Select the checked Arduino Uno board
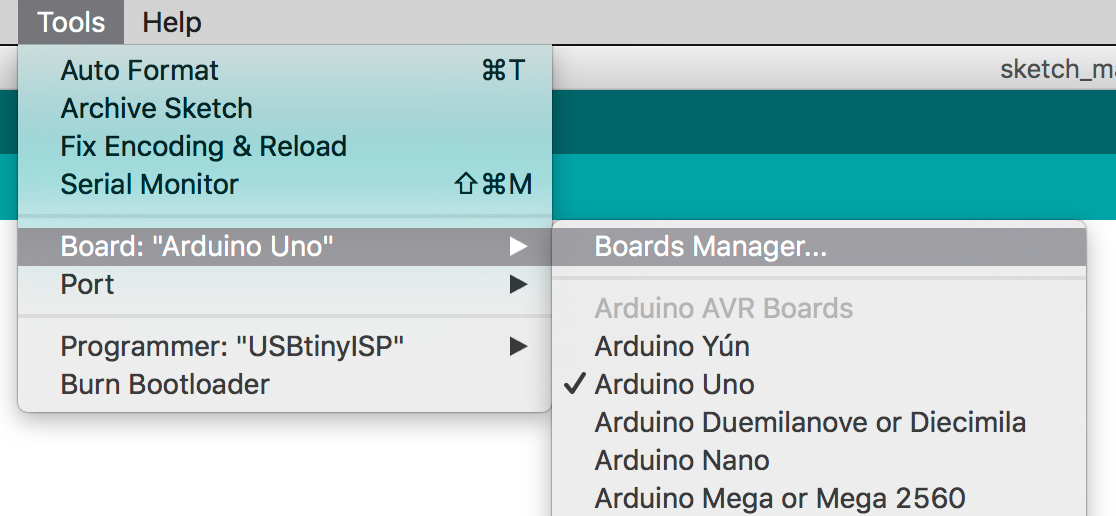This screenshot has height=516, width=1116. (x=675, y=384)
